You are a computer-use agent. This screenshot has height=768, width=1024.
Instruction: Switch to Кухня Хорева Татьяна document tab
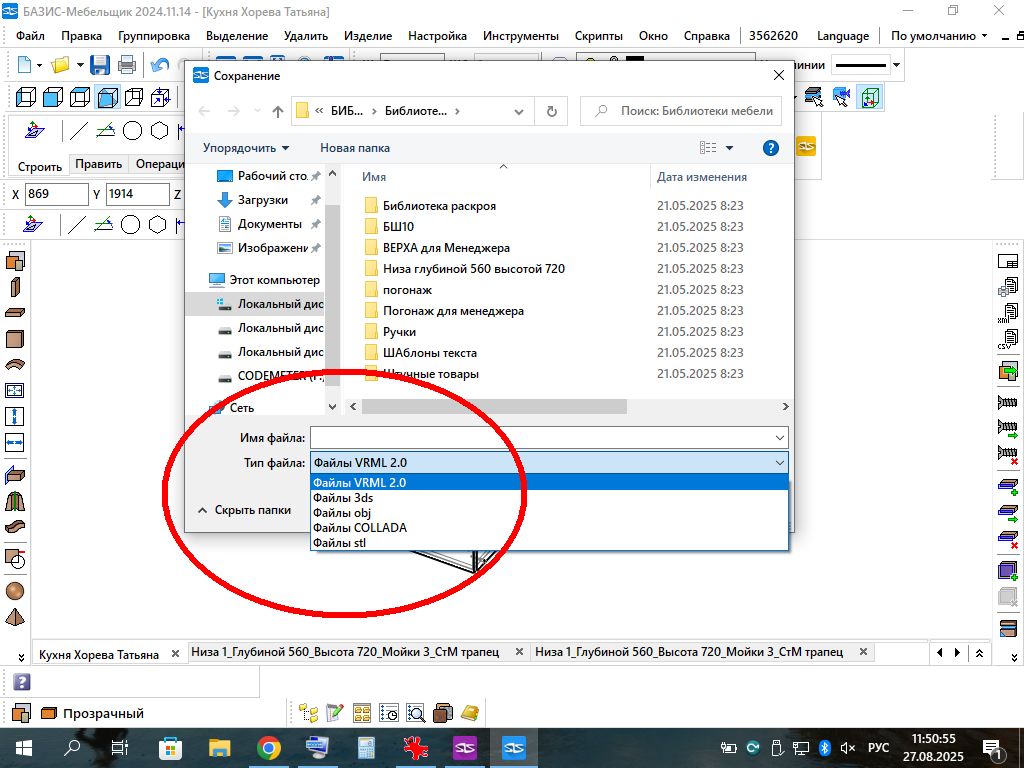pyautogui.click(x=99, y=654)
